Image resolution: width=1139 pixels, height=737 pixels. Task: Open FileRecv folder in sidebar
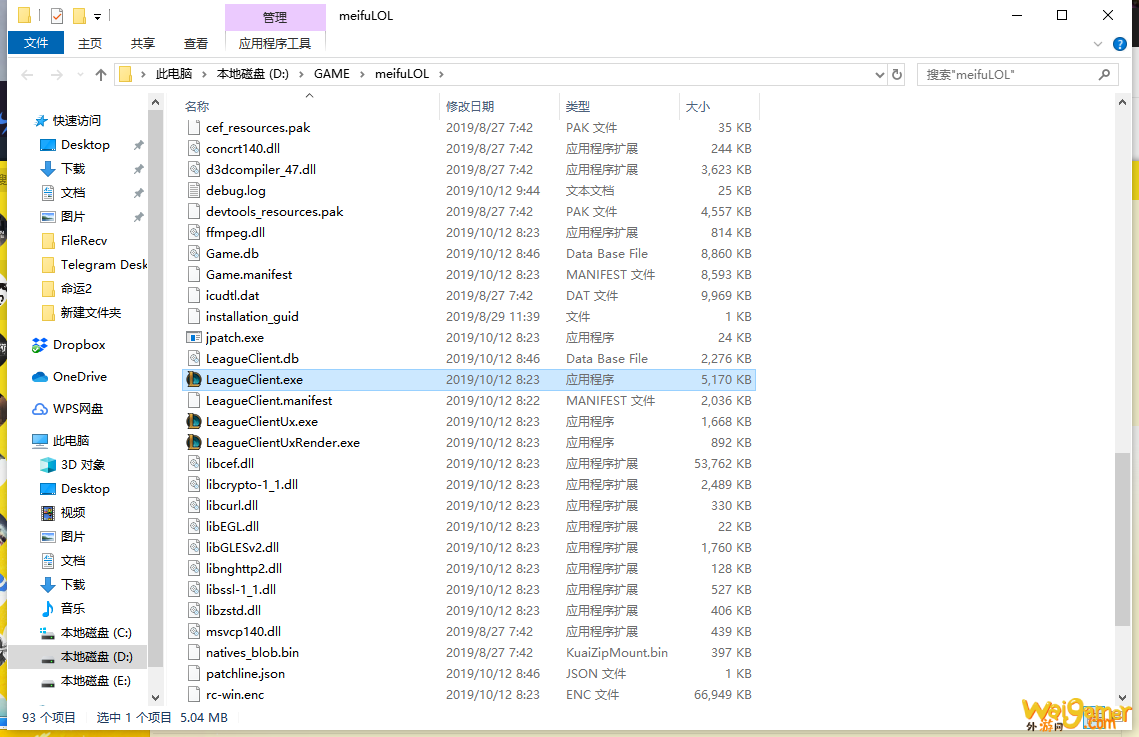click(x=84, y=240)
